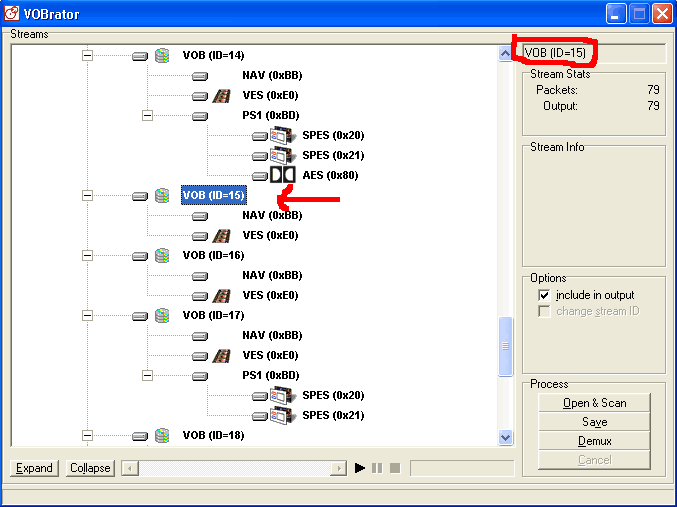Collapse PS1 (0xBD) under VOB 14
Image resolution: width=677 pixels, height=507 pixels.
click(147, 115)
